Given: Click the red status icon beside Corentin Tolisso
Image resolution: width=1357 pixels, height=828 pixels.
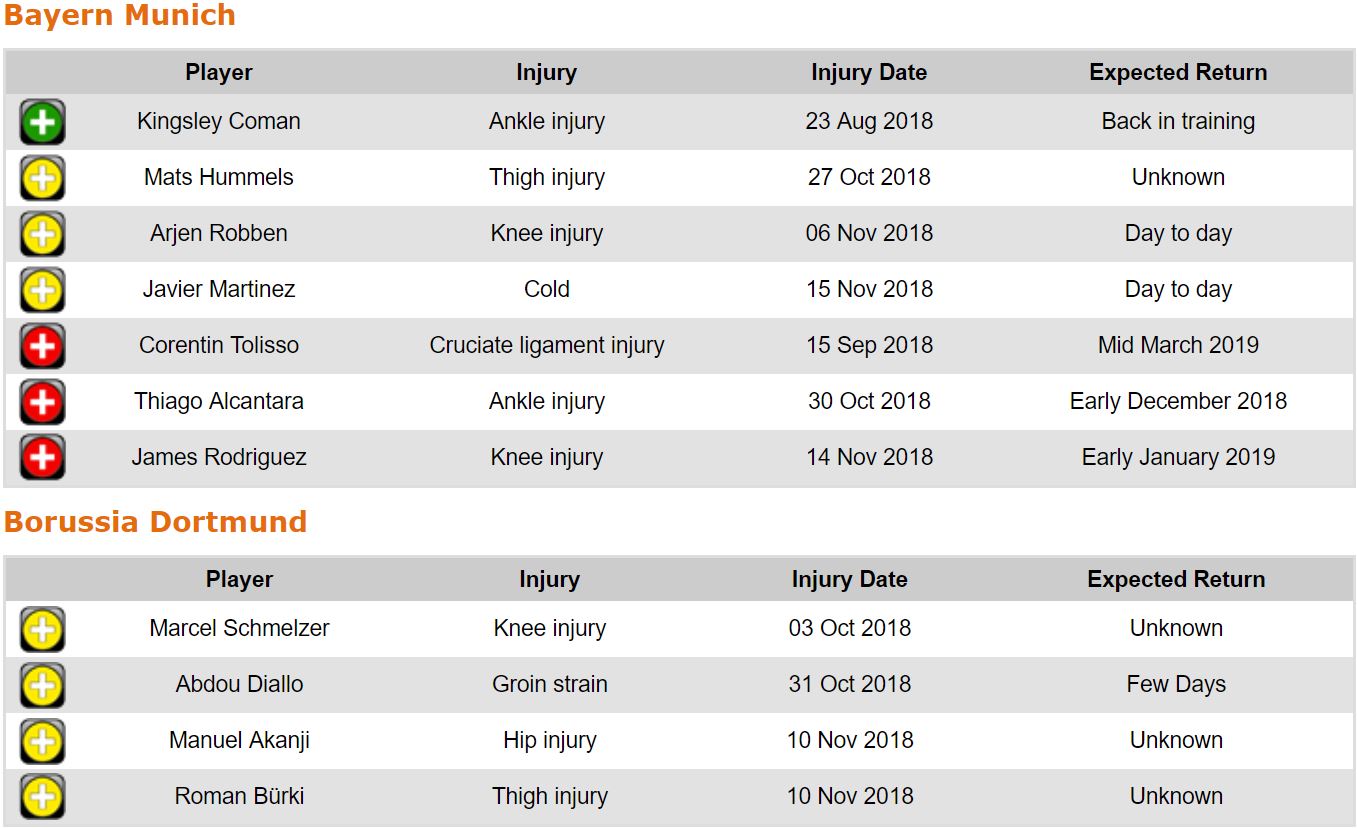Looking at the screenshot, I should coord(42,346).
